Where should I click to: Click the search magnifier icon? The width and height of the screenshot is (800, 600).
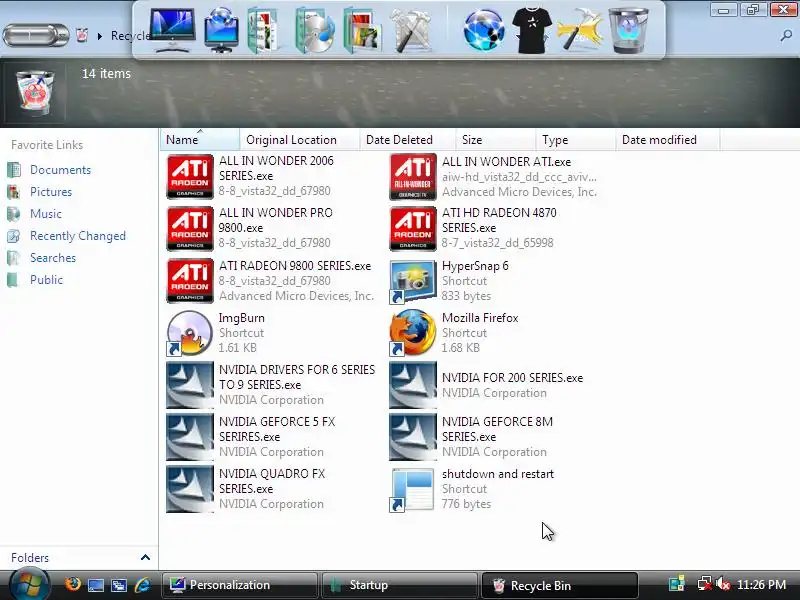[786, 35]
